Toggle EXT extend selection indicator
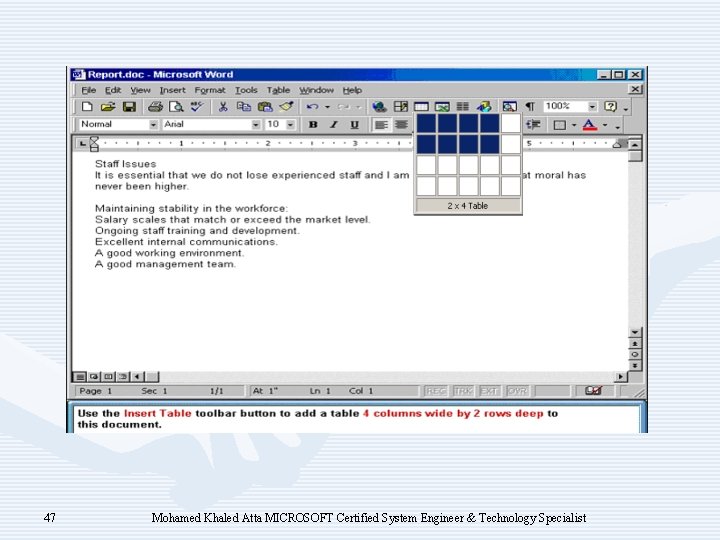Viewport: 720px width, 540px height. (489, 391)
